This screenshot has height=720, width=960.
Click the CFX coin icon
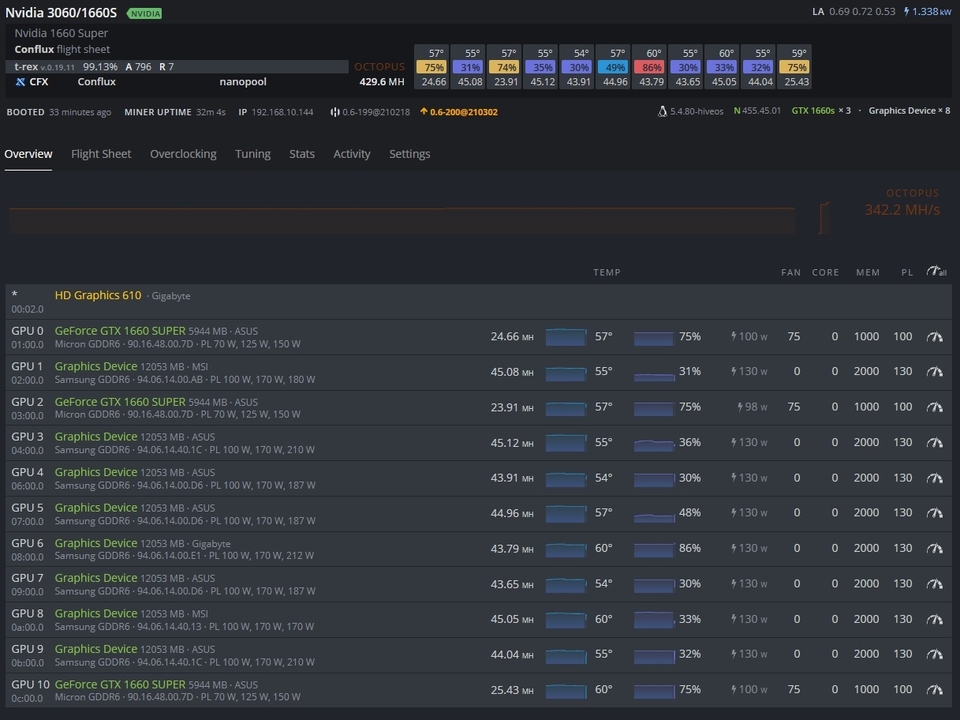[x=20, y=82]
